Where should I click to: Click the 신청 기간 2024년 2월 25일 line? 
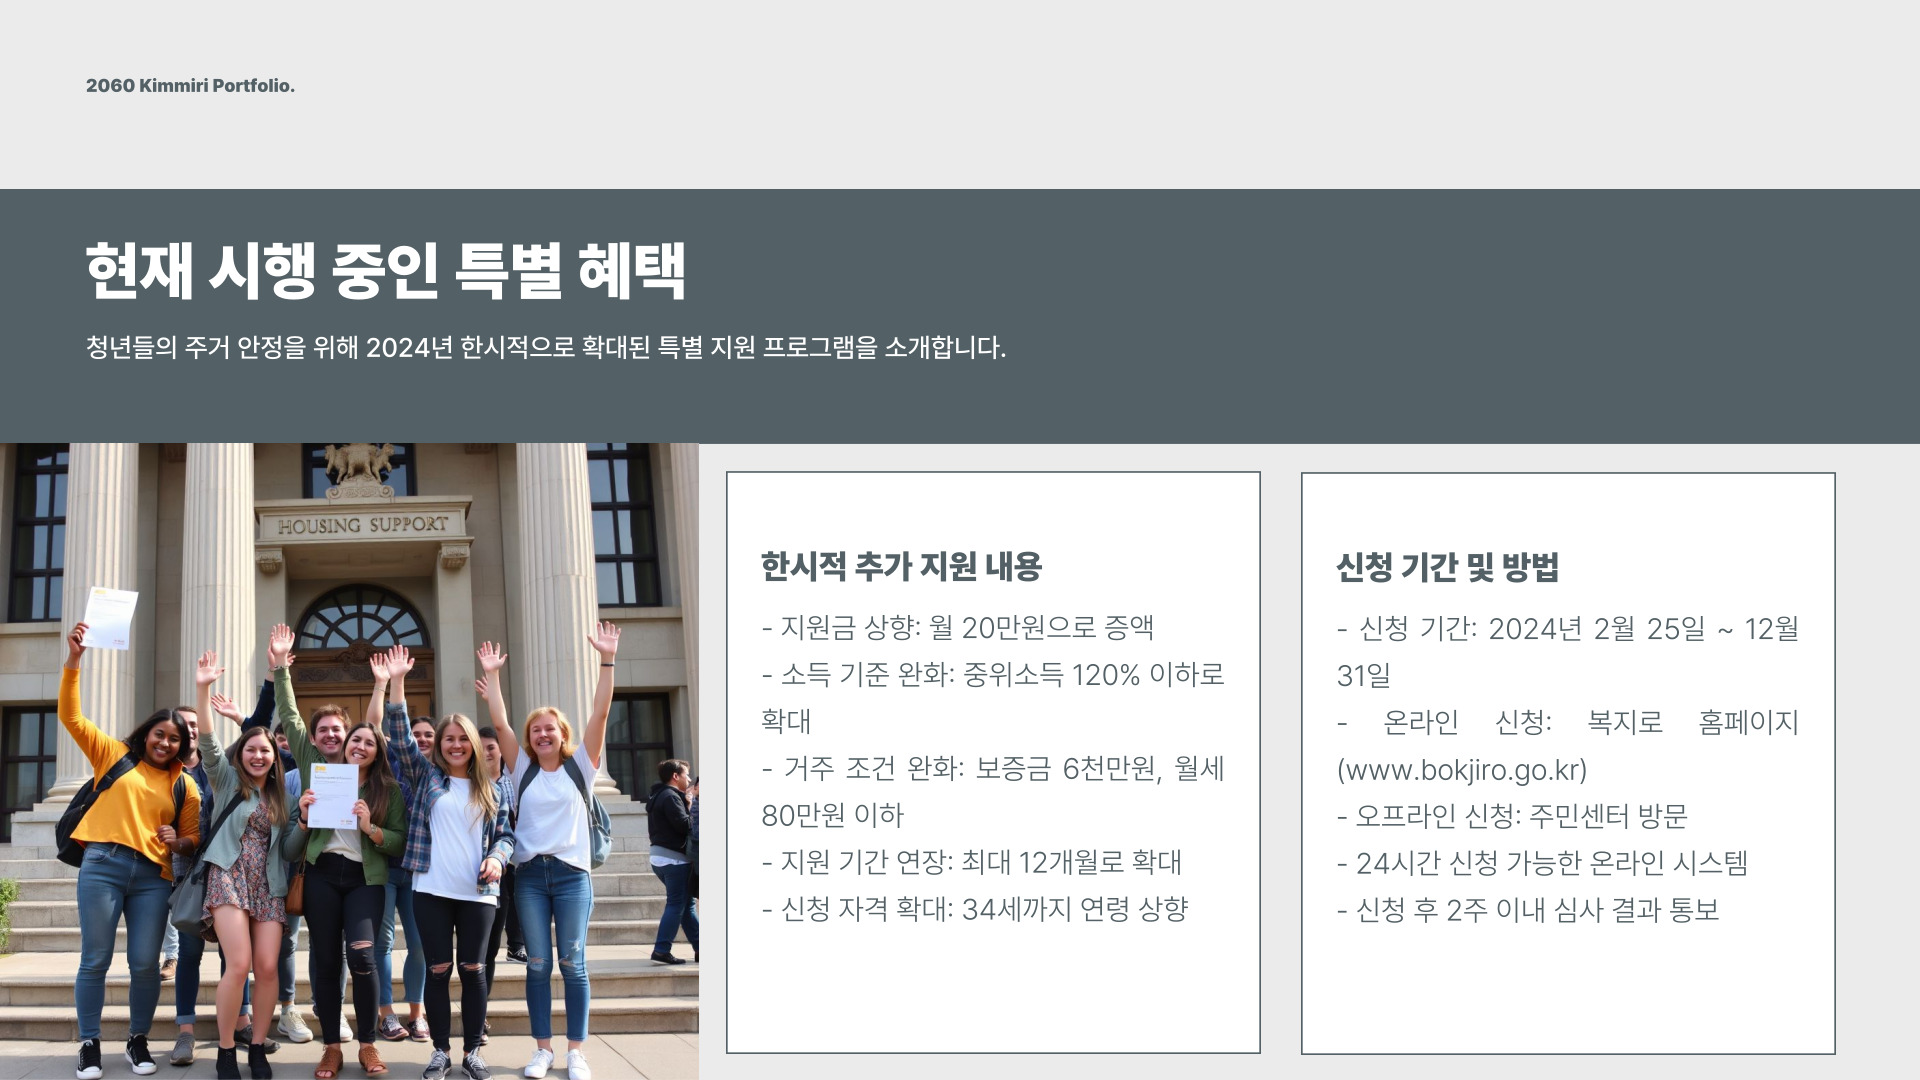pyautogui.click(x=1567, y=629)
